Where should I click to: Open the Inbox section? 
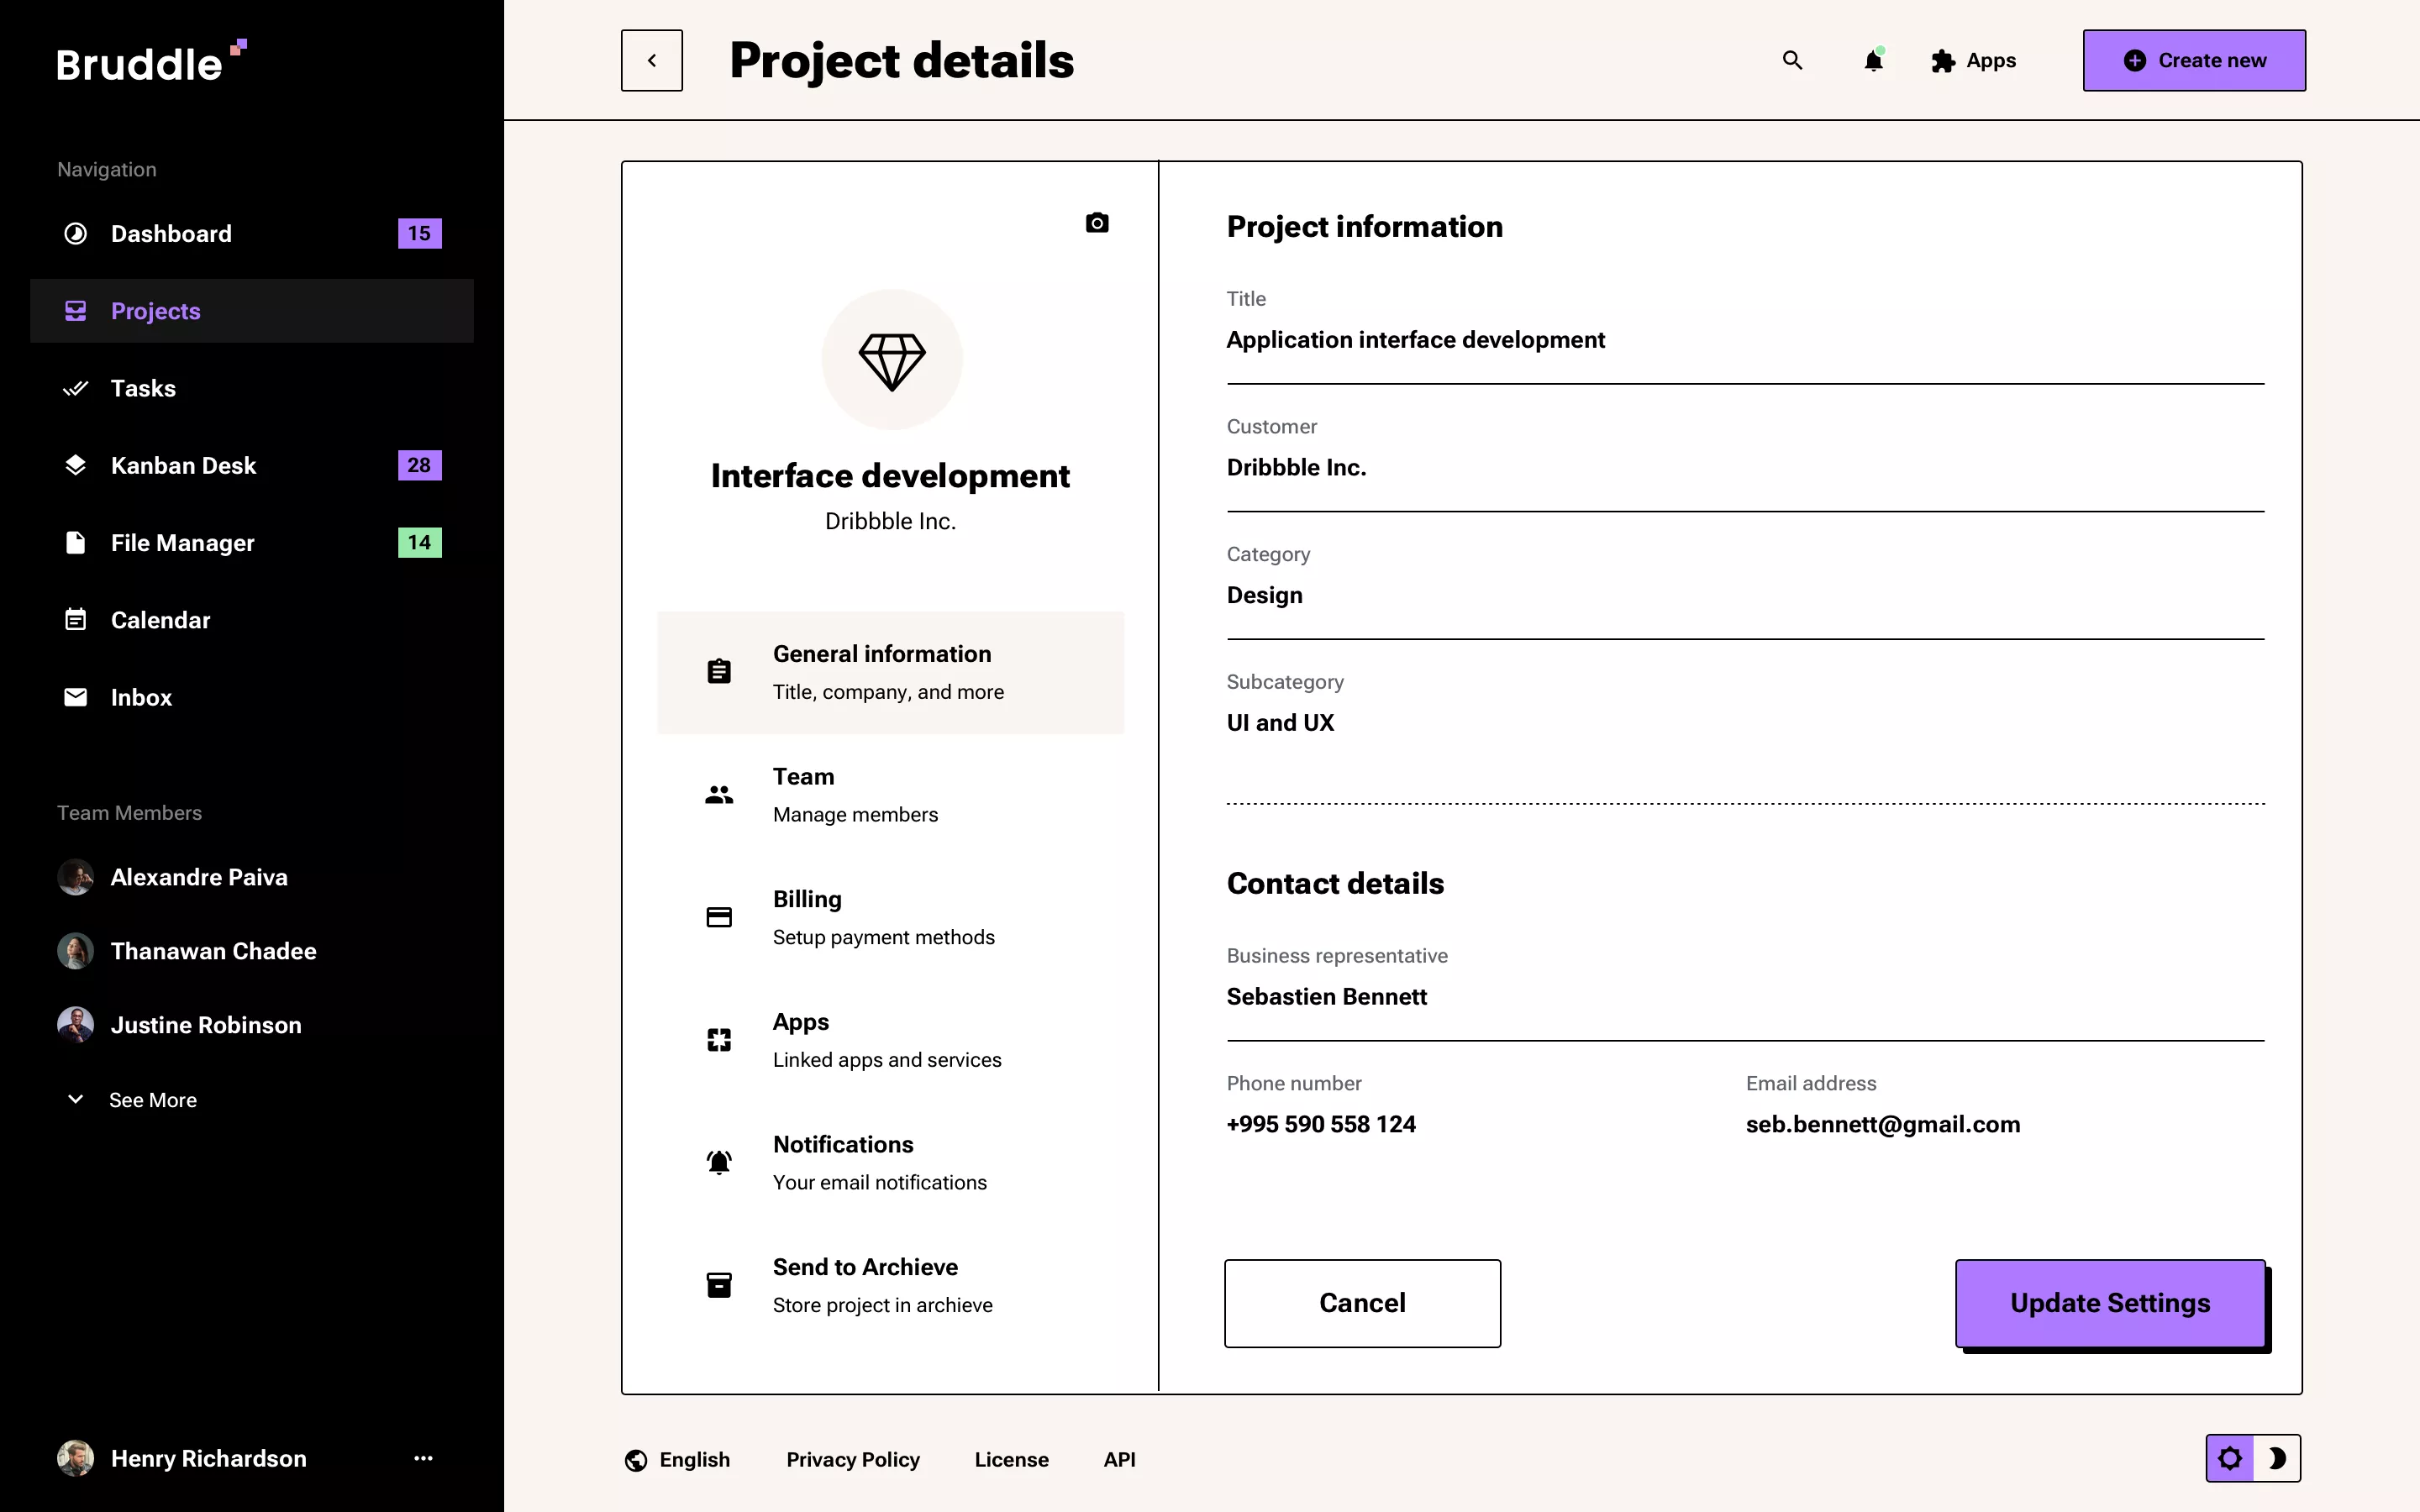tap(141, 696)
